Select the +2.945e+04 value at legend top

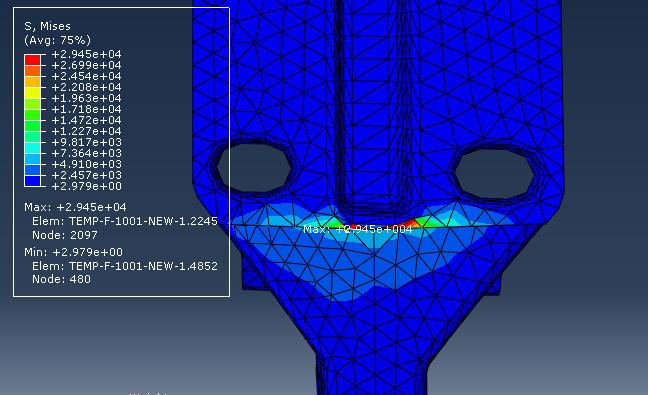86,54
